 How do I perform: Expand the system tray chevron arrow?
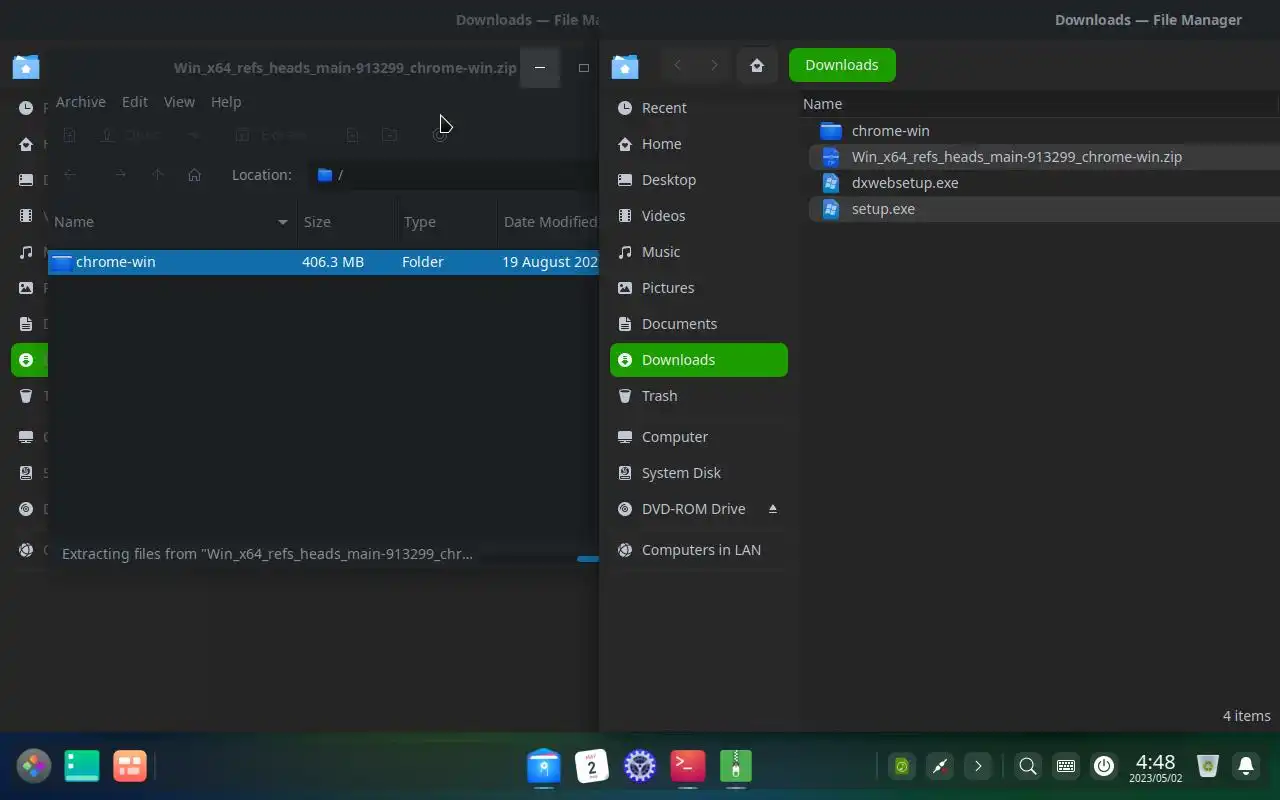(978, 767)
